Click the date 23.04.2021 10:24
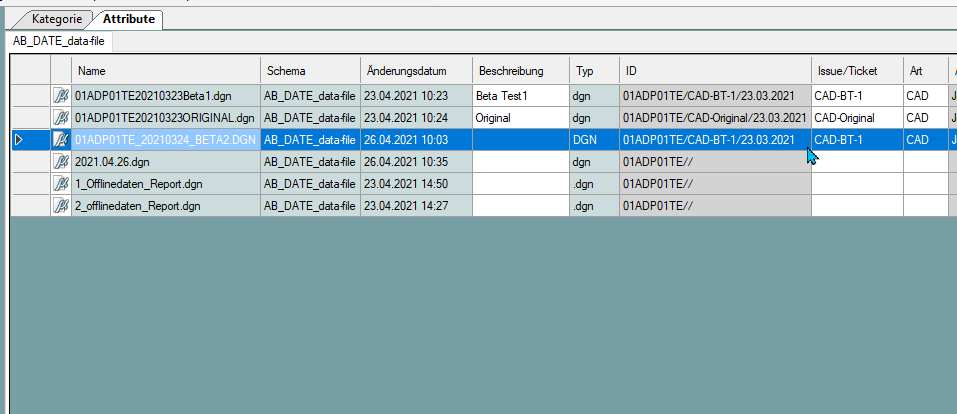This screenshot has height=414, width=957. coord(406,118)
